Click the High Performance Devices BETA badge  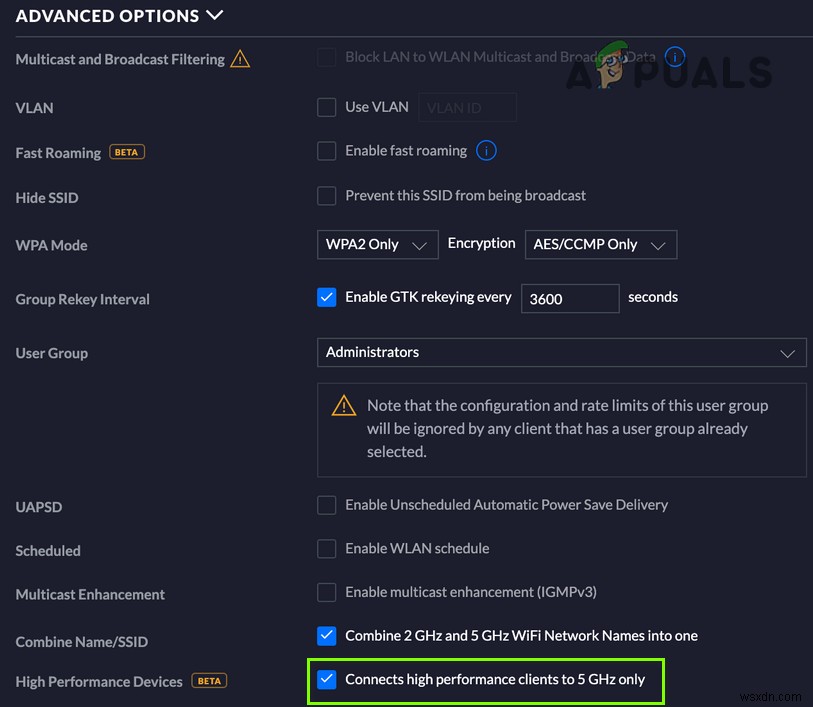[209, 681]
